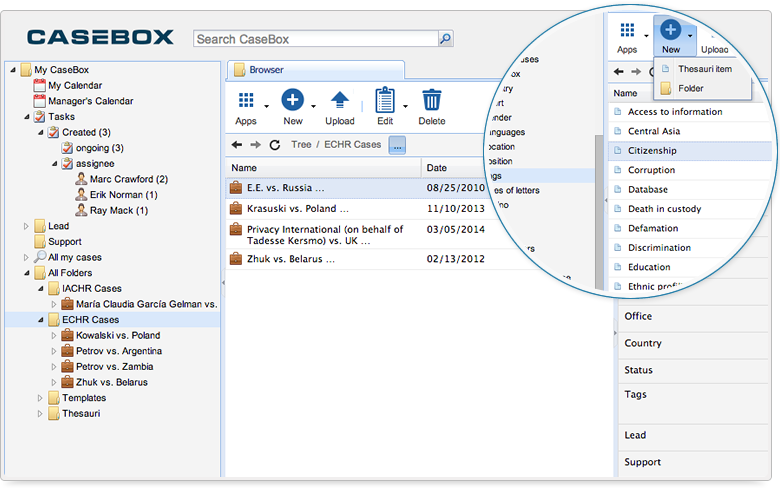This screenshot has width=780, height=500.
Task: Click the search magnifier icon
Action: pyautogui.click(x=445, y=39)
